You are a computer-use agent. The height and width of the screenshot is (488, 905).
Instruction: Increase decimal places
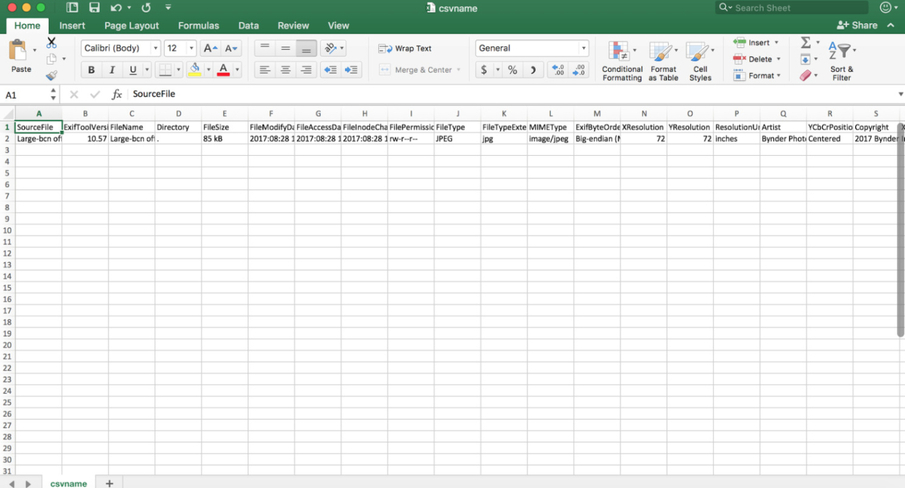(x=558, y=70)
